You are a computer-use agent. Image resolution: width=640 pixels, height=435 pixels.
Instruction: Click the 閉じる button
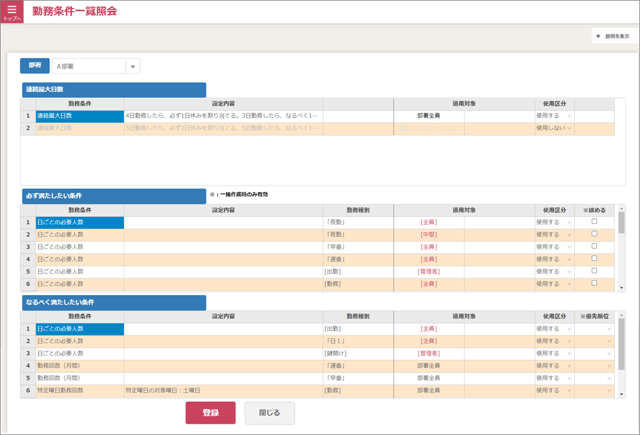tap(270, 412)
